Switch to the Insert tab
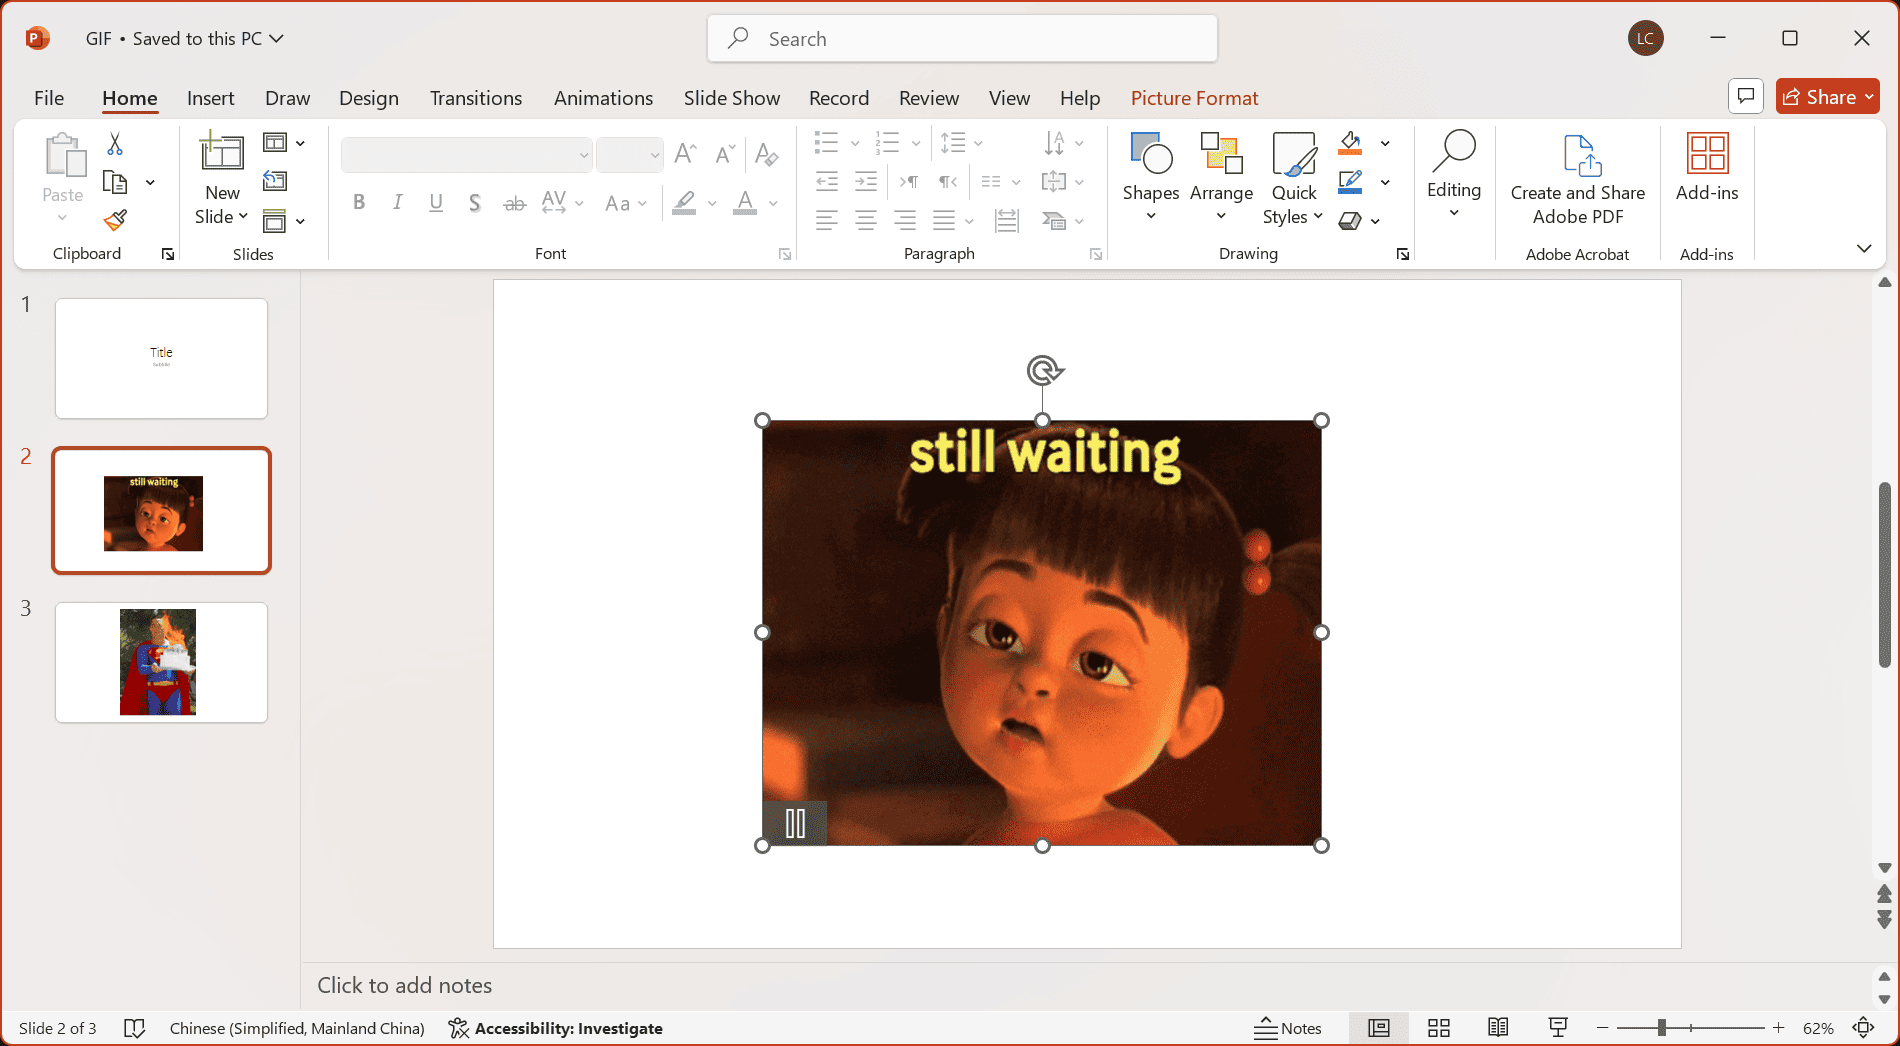 click(210, 98)
